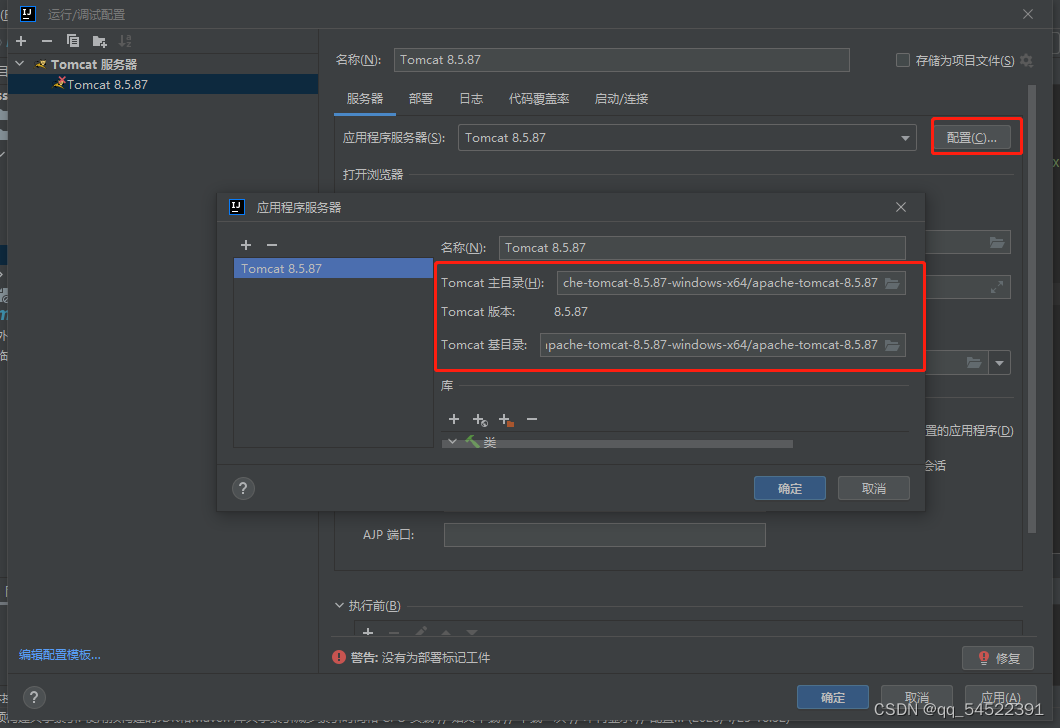Select Tomcat 8.5.87 in application server list
Screen dimensions: 1060x728
tap(333, 268)
